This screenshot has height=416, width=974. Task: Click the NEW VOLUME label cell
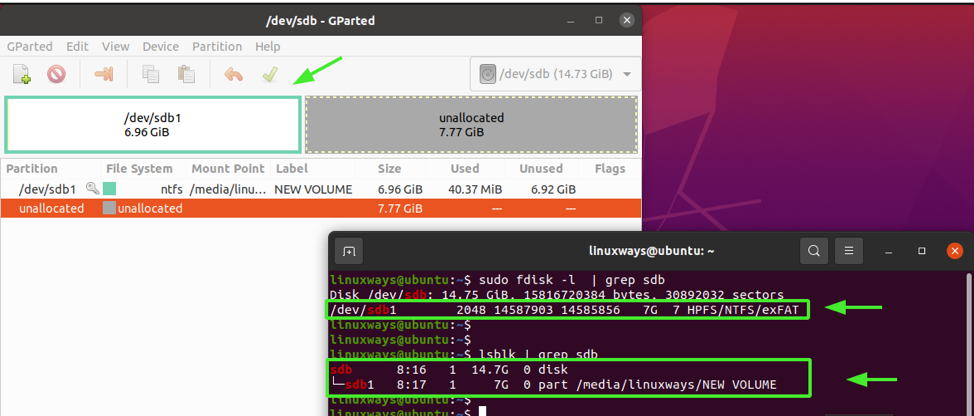(314, 189)
